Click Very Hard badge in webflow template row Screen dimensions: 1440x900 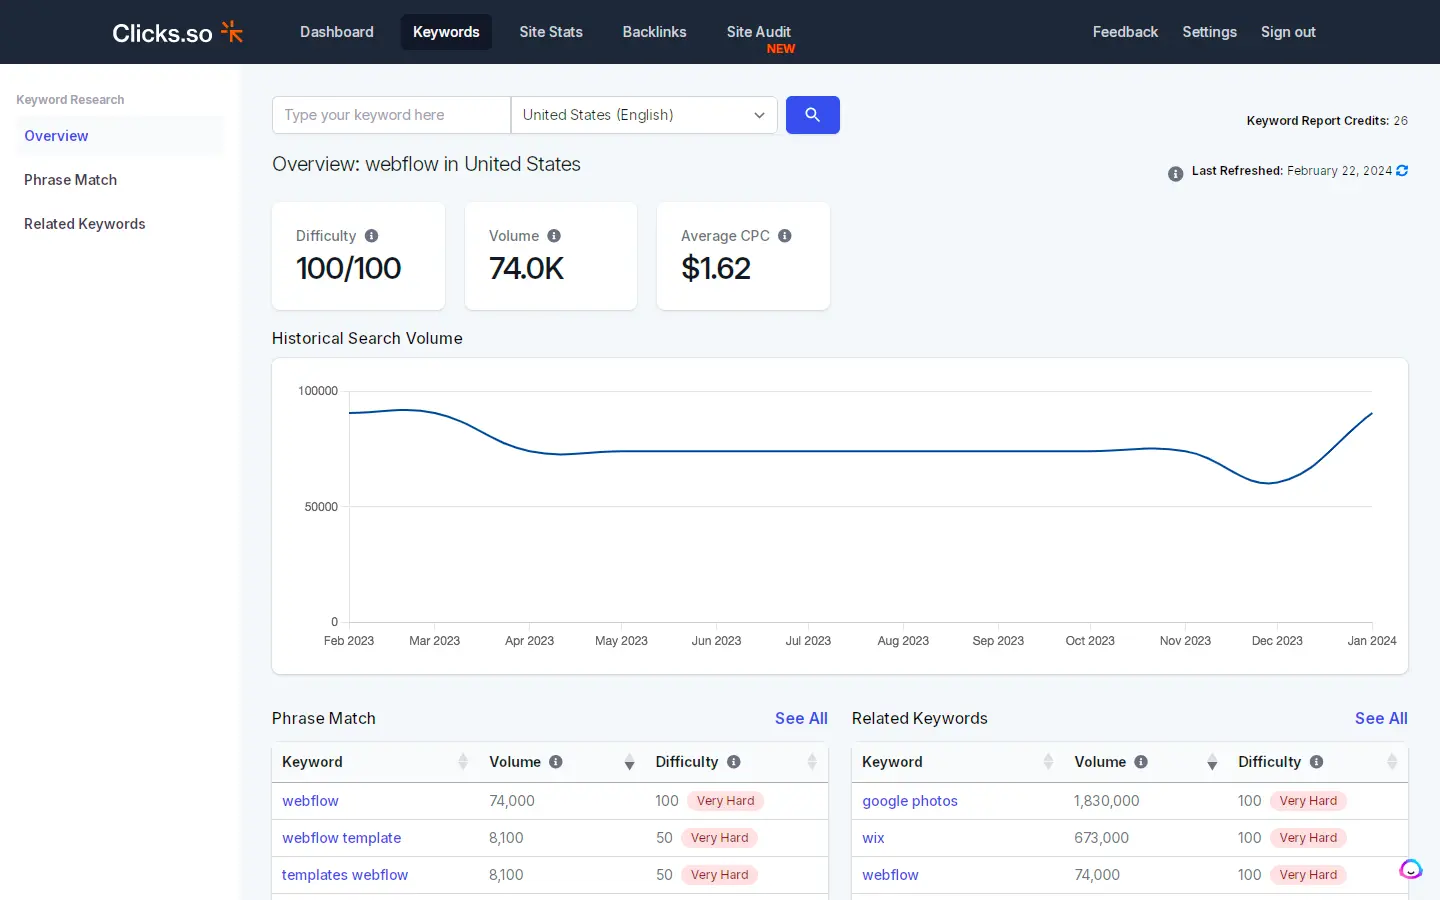pyautogui.click(x=719, y=838)
